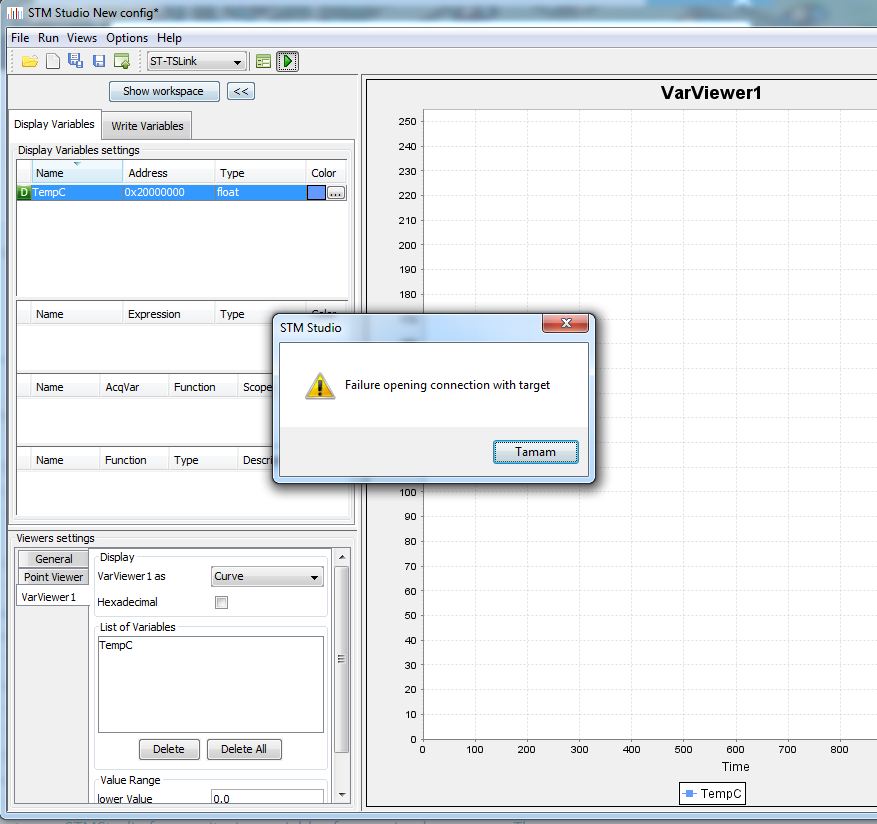Click the AcqVar column header

click(x=134, y=387)
